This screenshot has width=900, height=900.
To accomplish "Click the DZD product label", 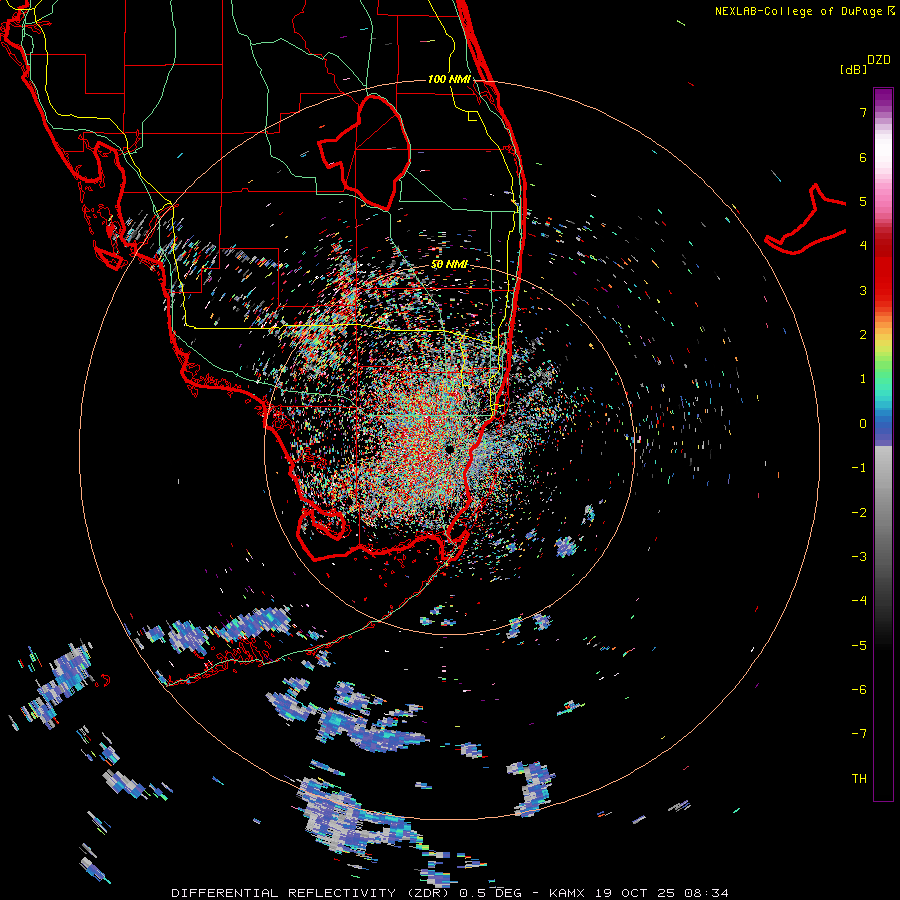I will coord(879,60).
